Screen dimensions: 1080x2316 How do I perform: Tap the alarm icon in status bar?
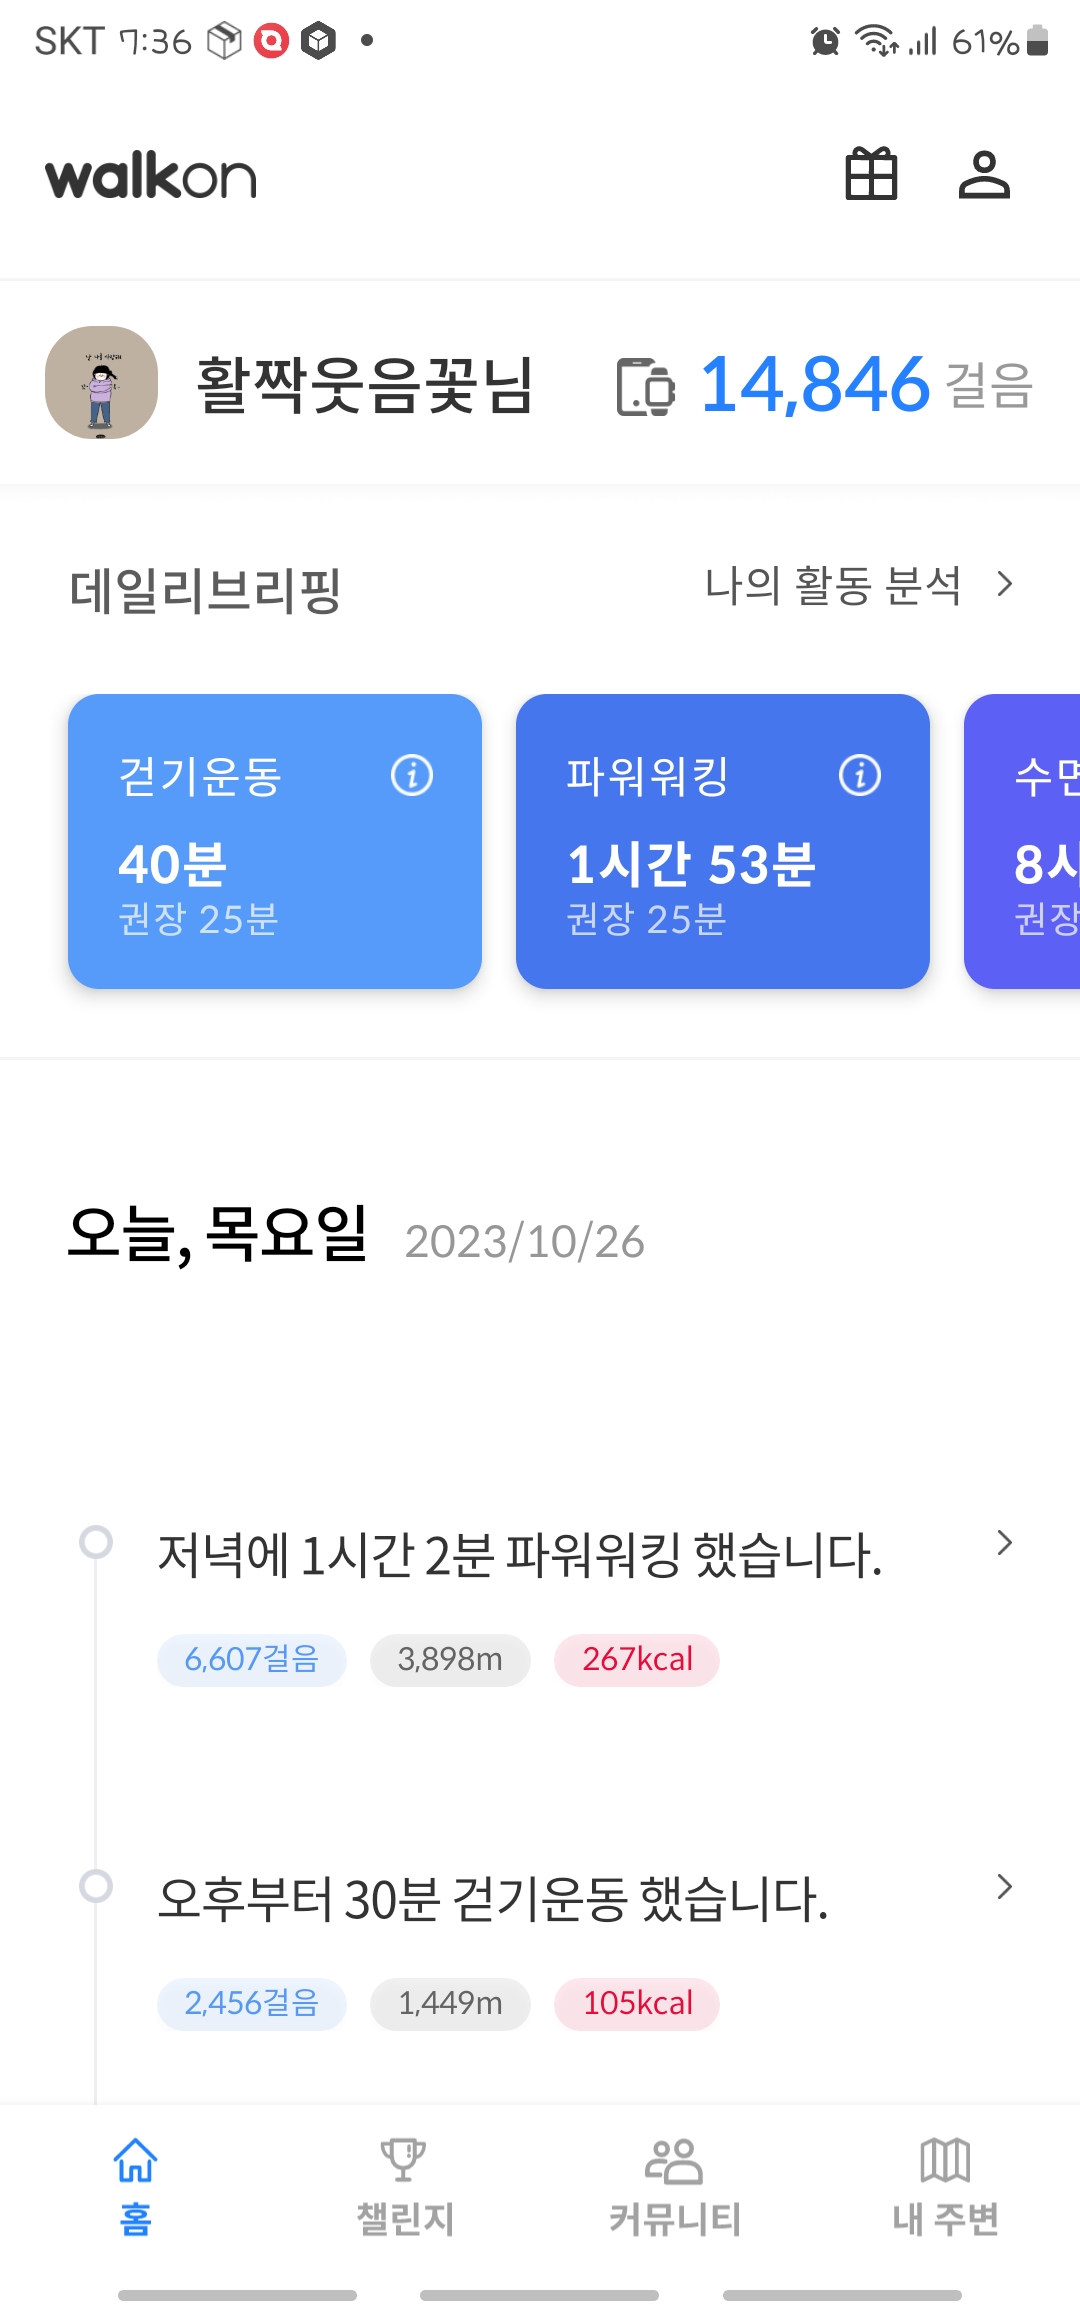pyautogui.click(x=825, y=41)
